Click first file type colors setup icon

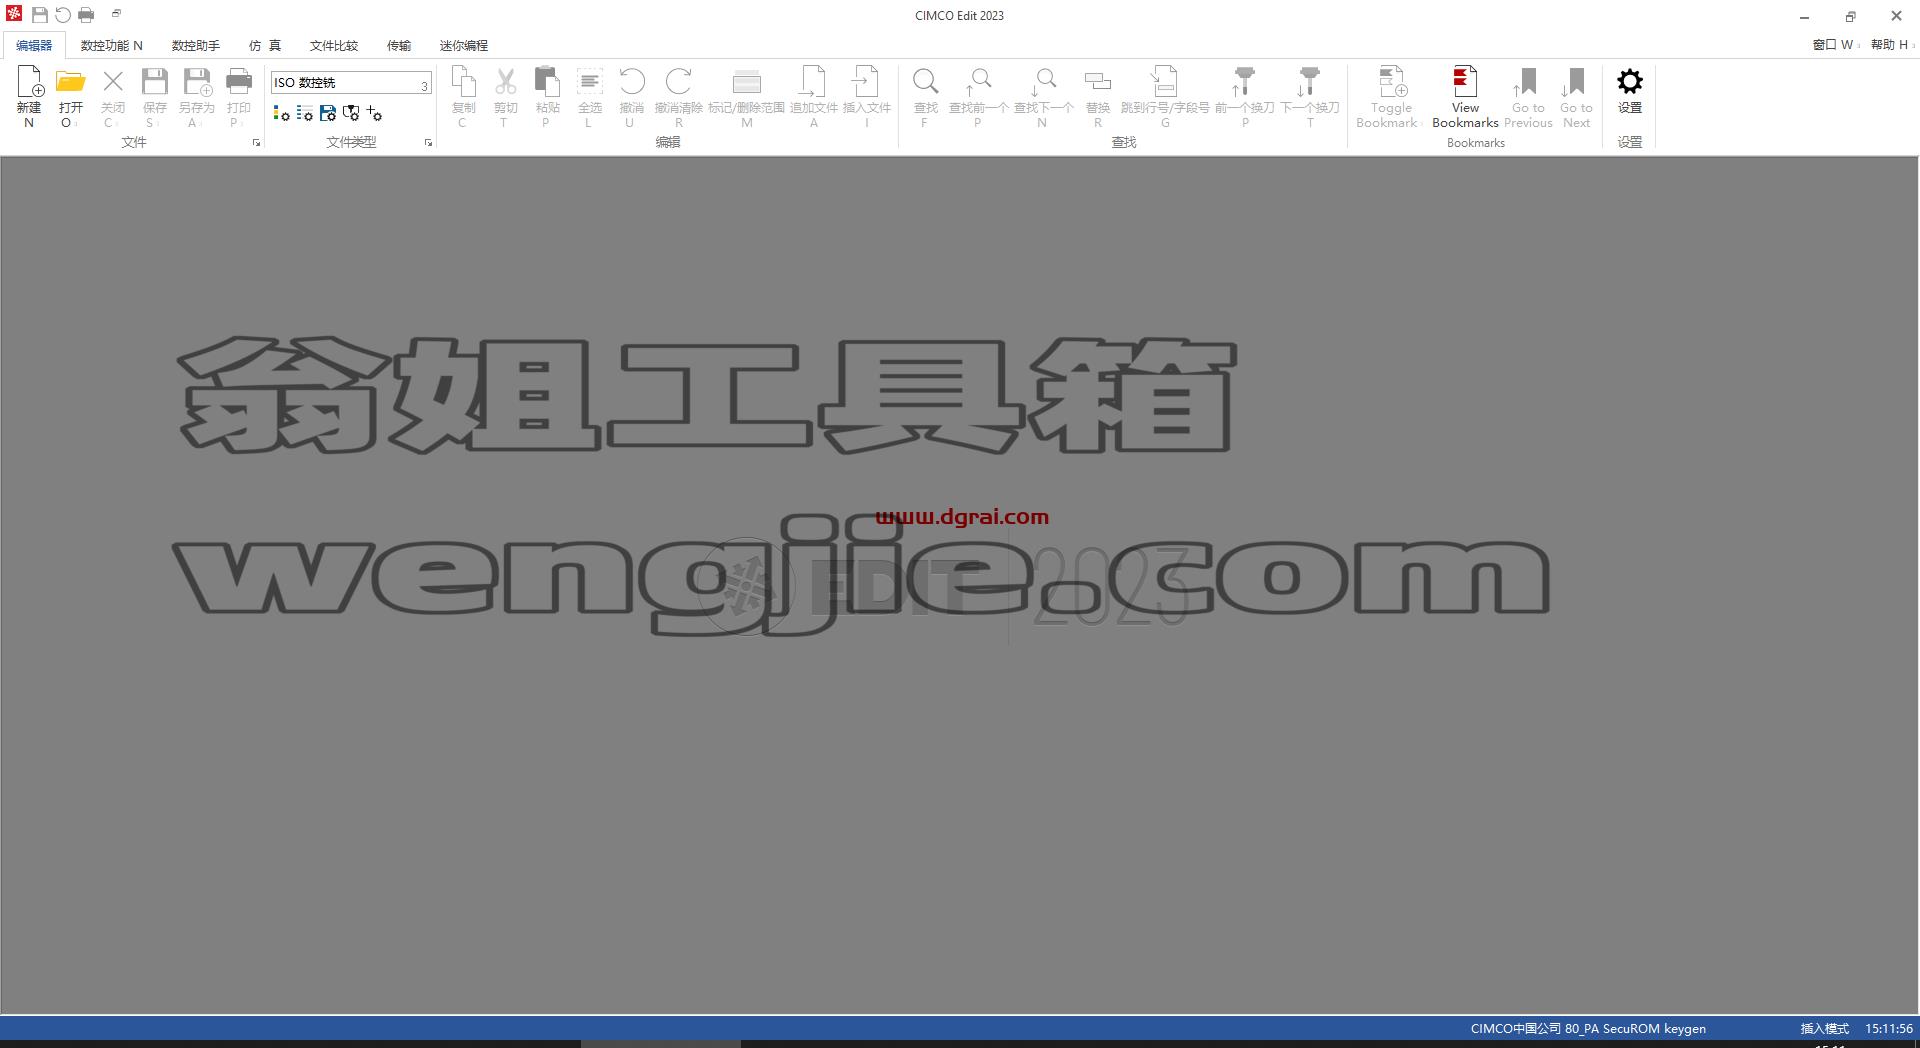click(282, 114)
